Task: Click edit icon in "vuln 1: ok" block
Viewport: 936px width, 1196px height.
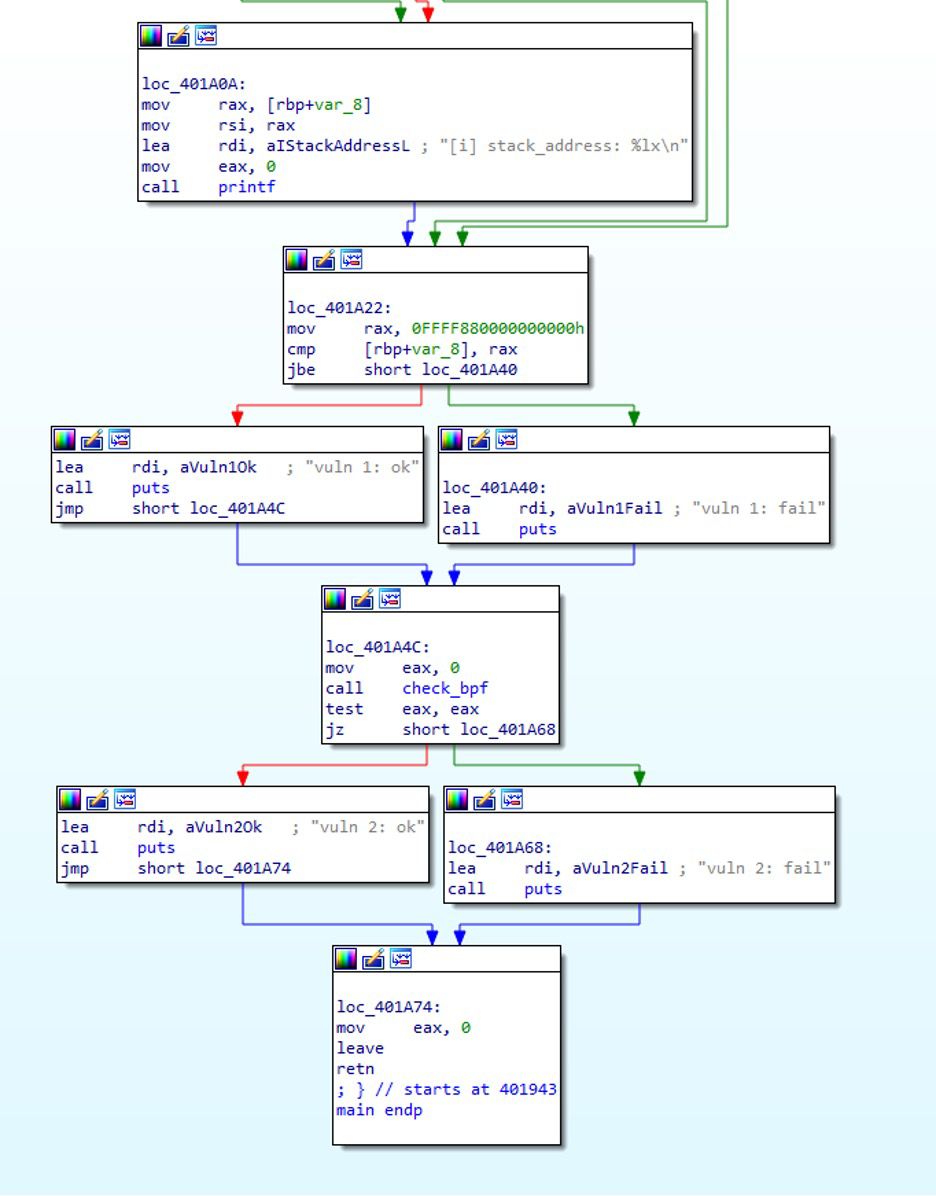Action: coord(92,439)
